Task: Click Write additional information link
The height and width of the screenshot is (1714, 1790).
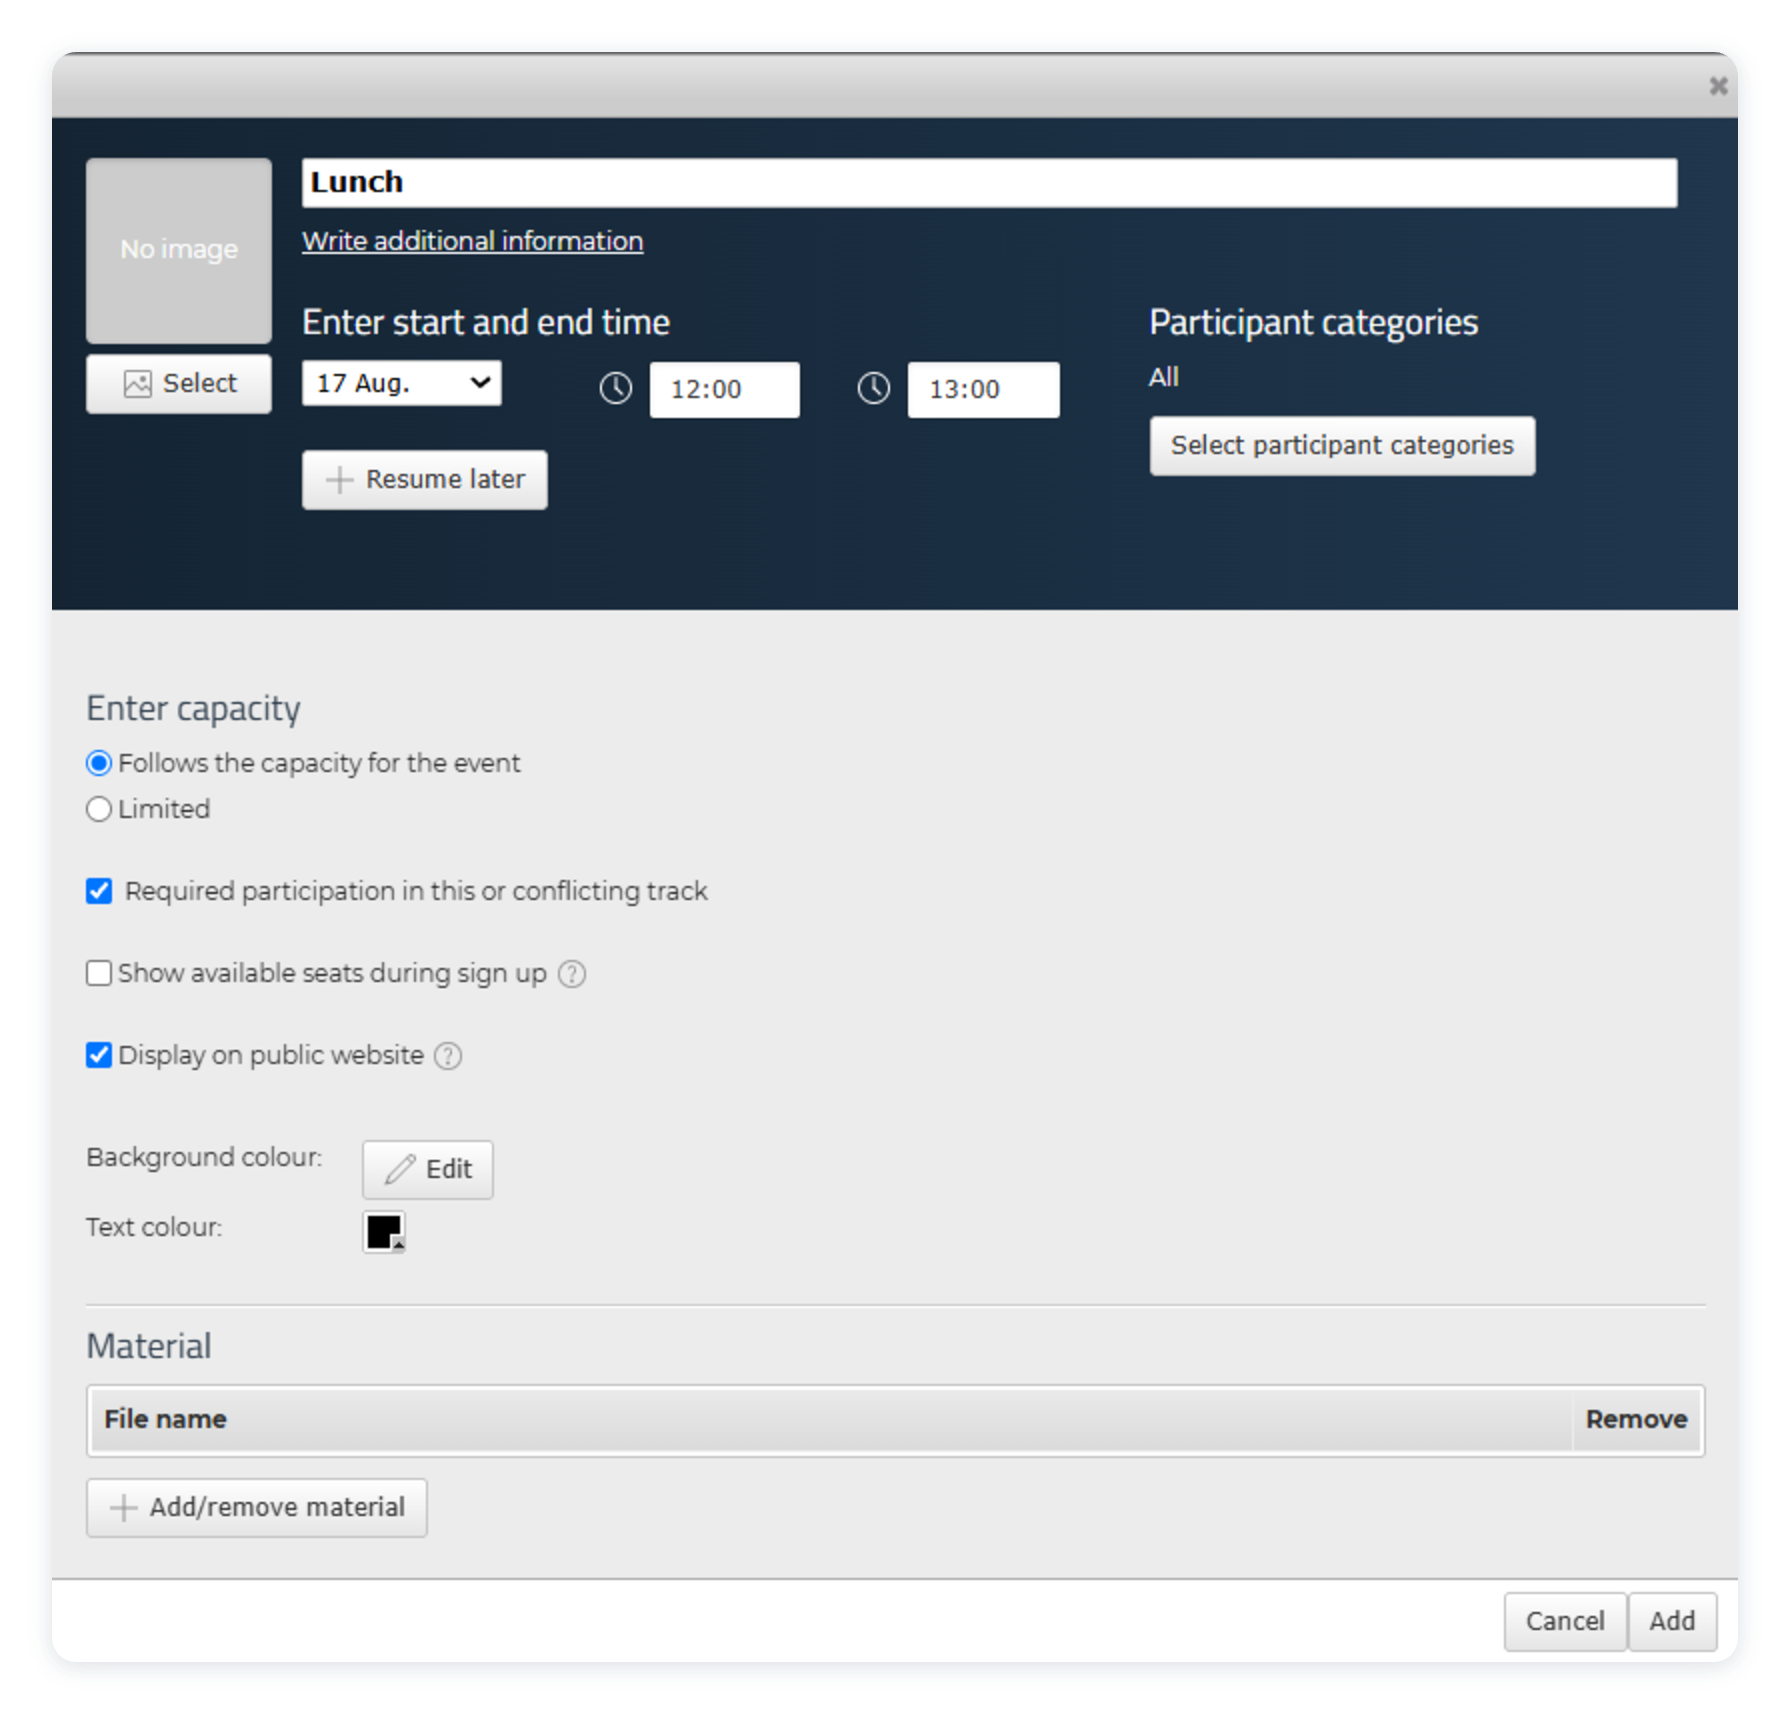Action: [472, 241]
